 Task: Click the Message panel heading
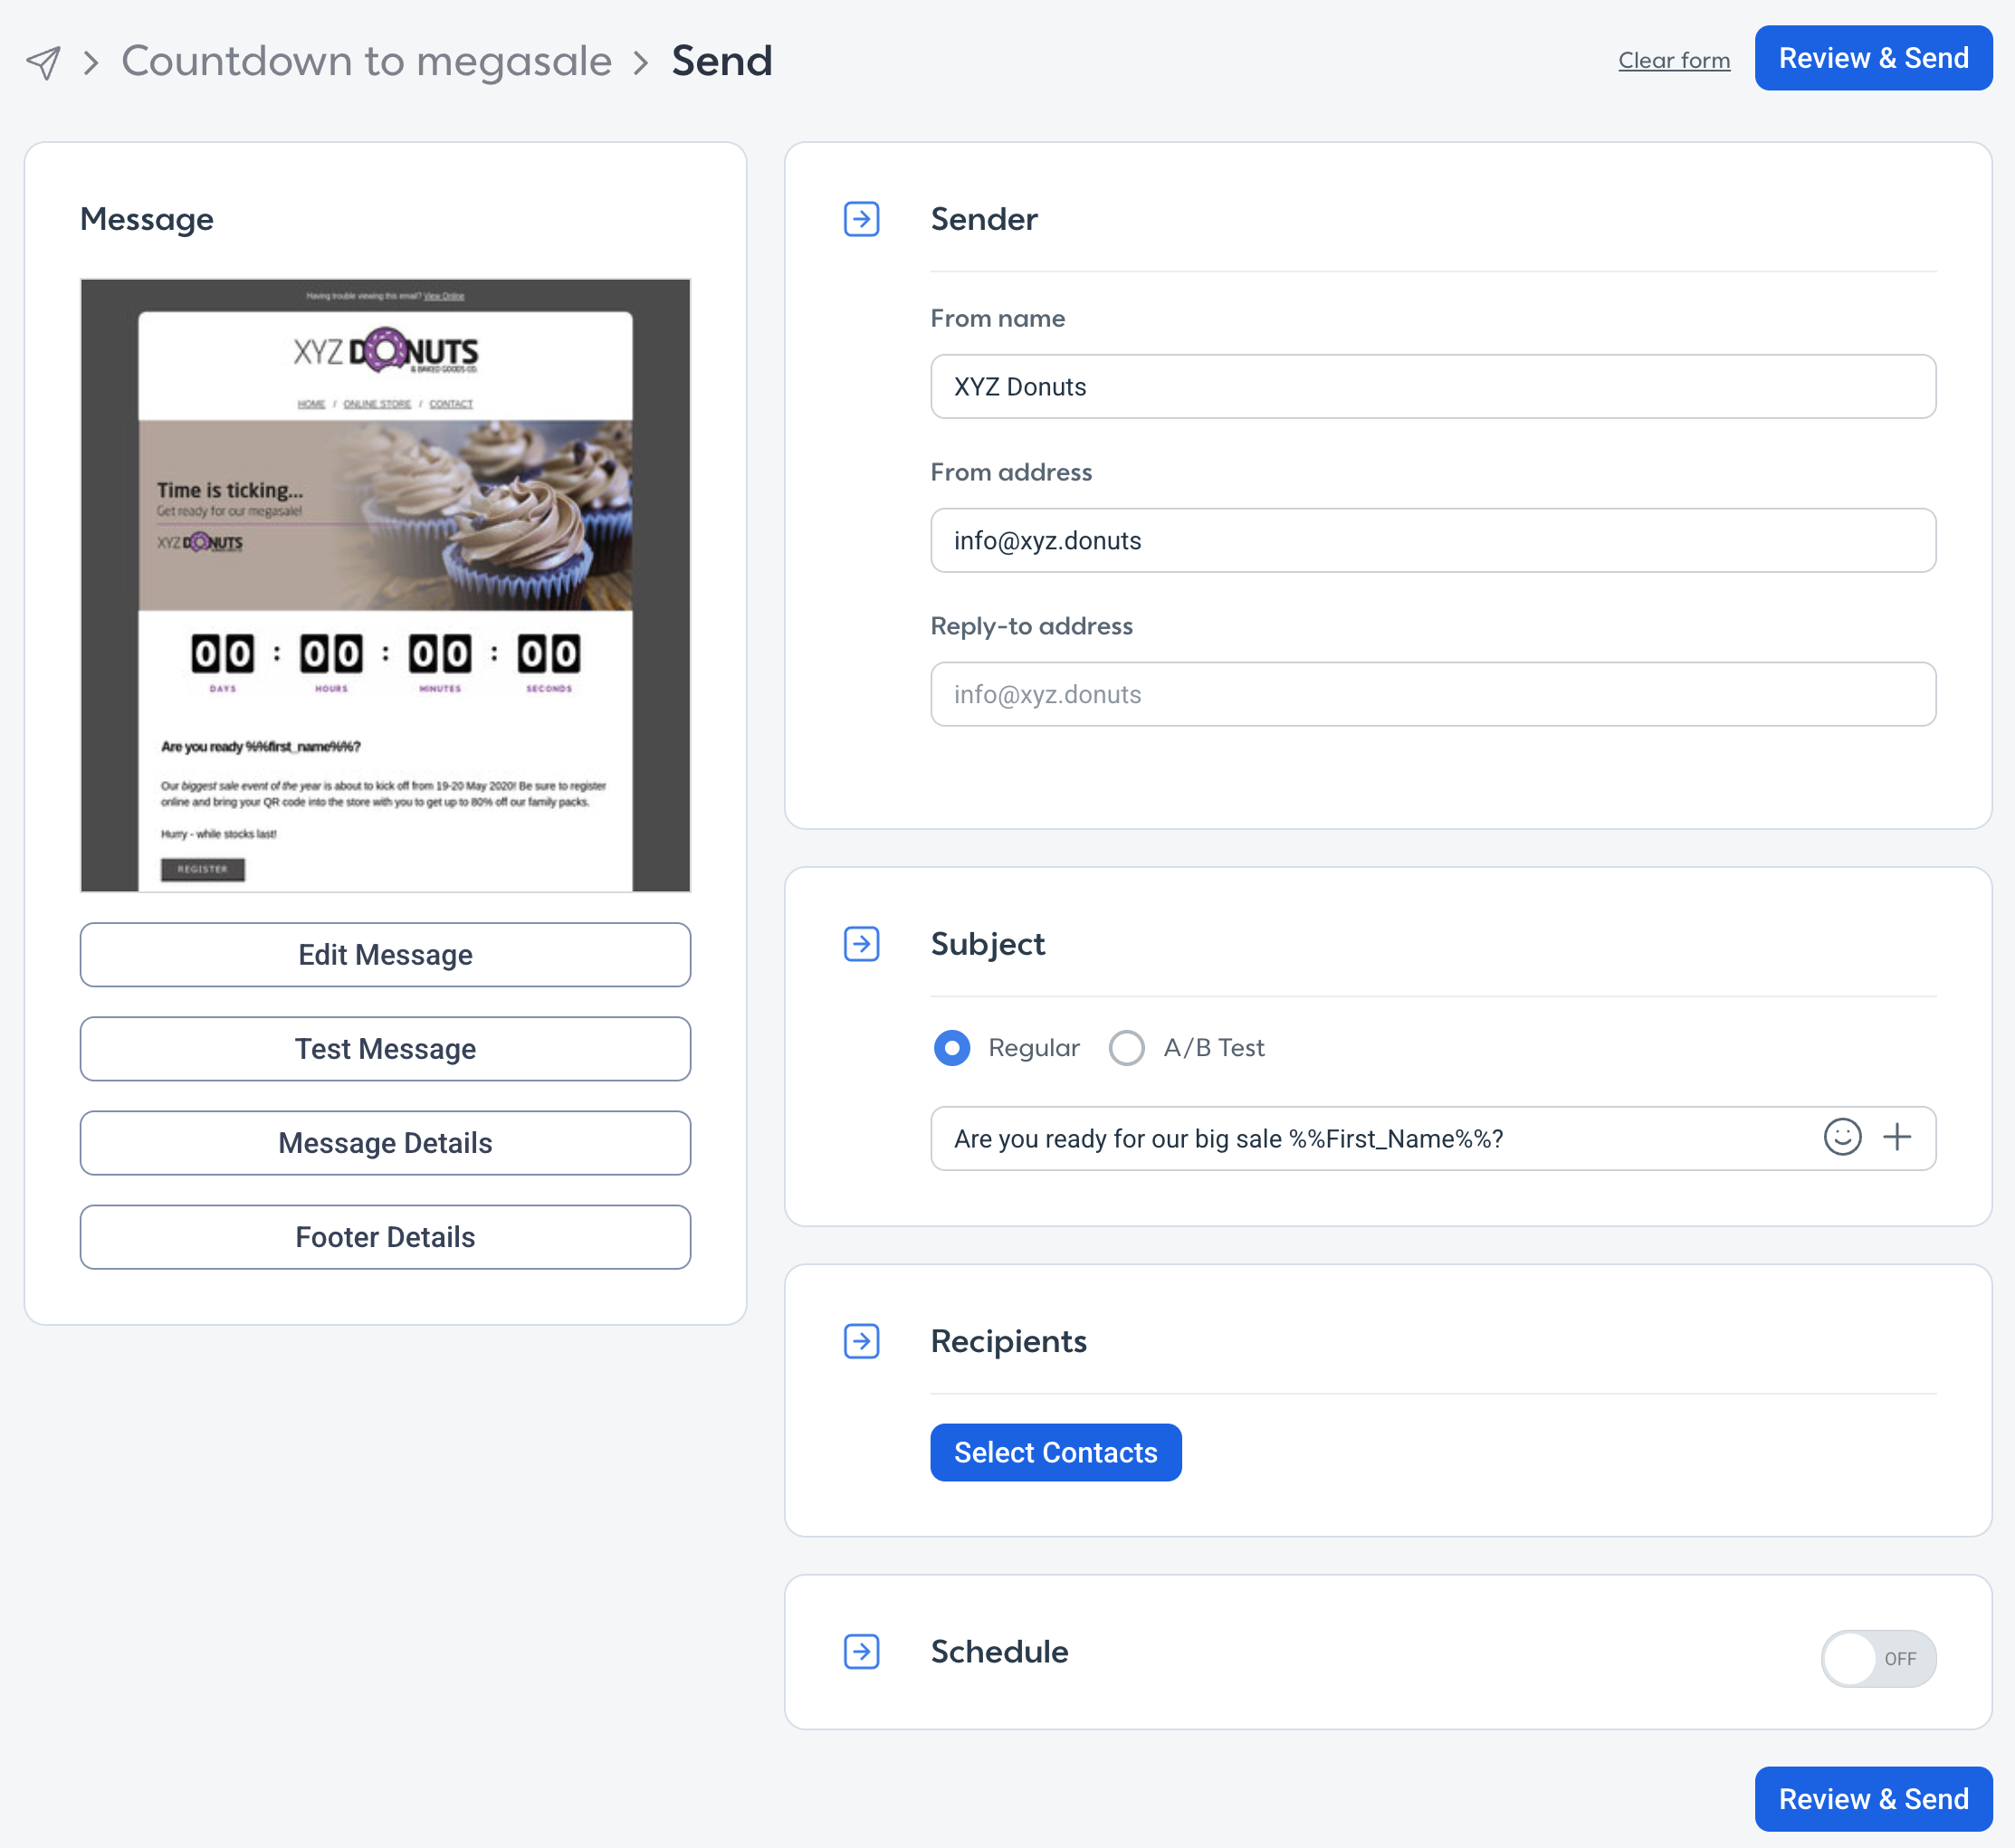147,219
